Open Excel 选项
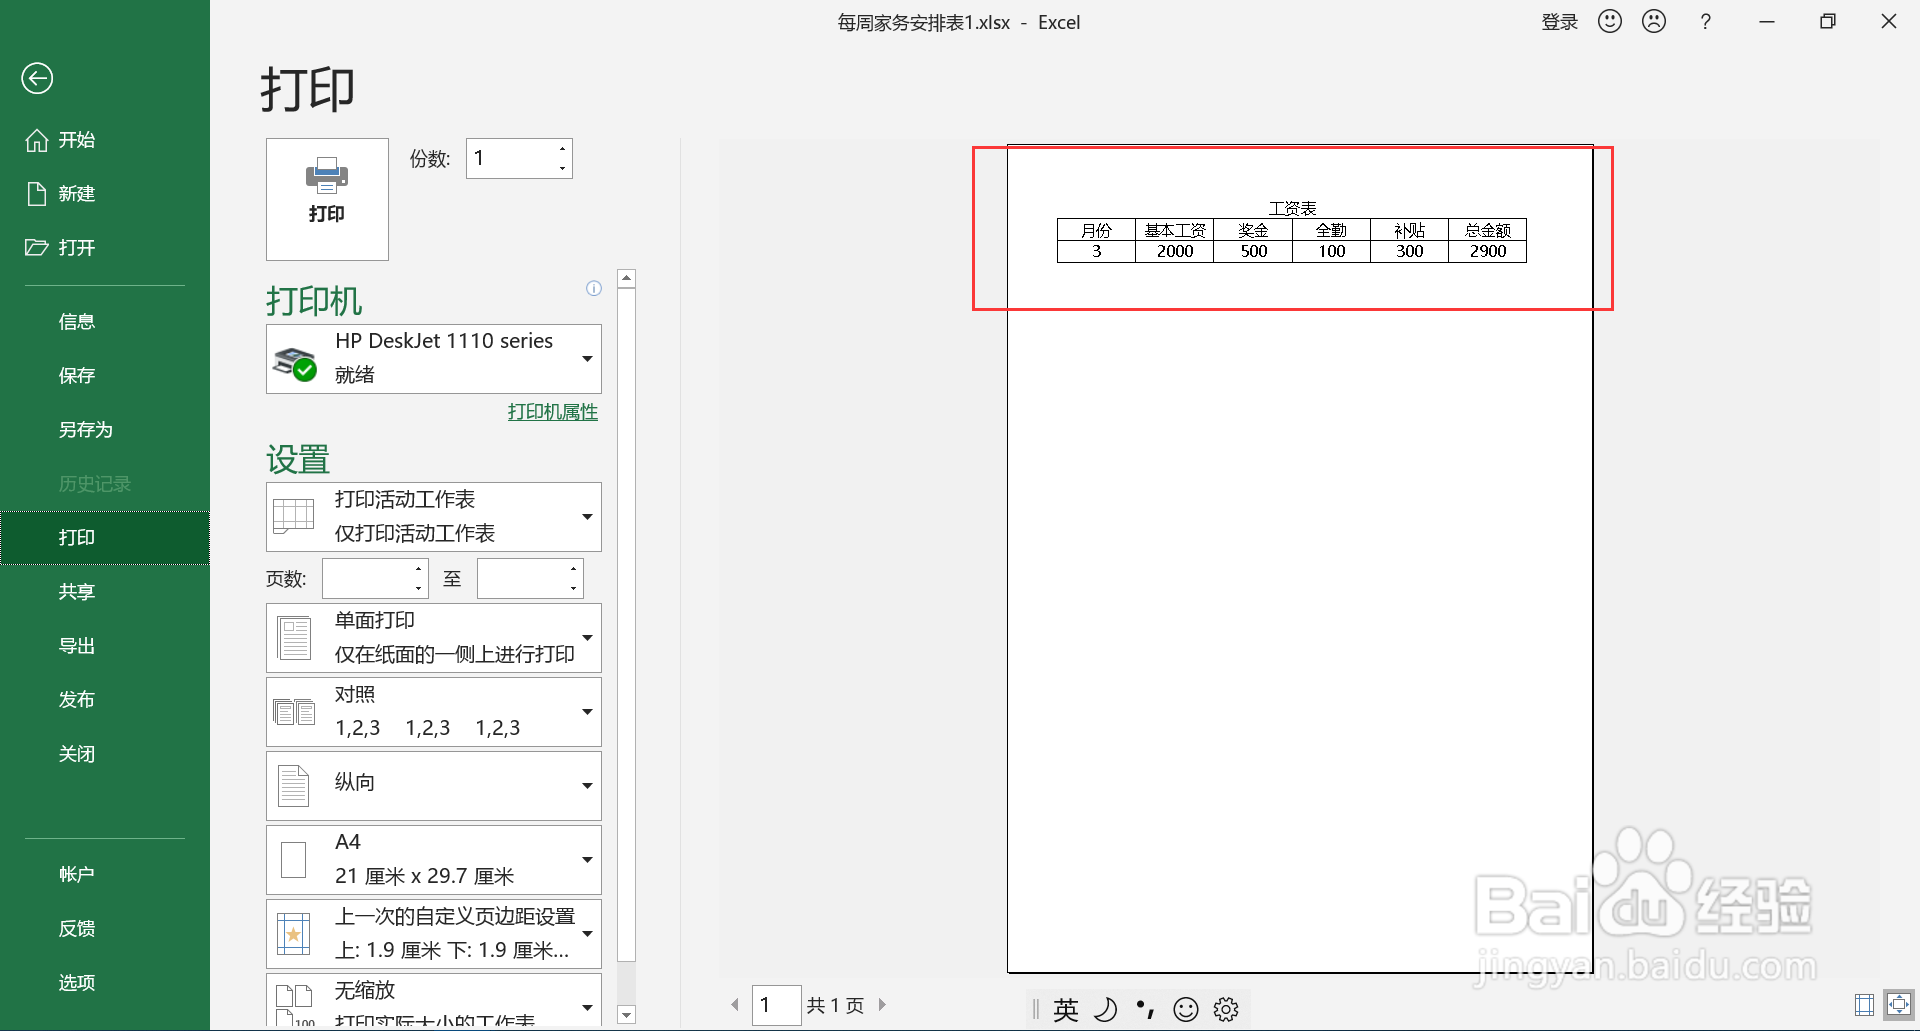Screen dimensions: 1920x1031 point(77,982)
